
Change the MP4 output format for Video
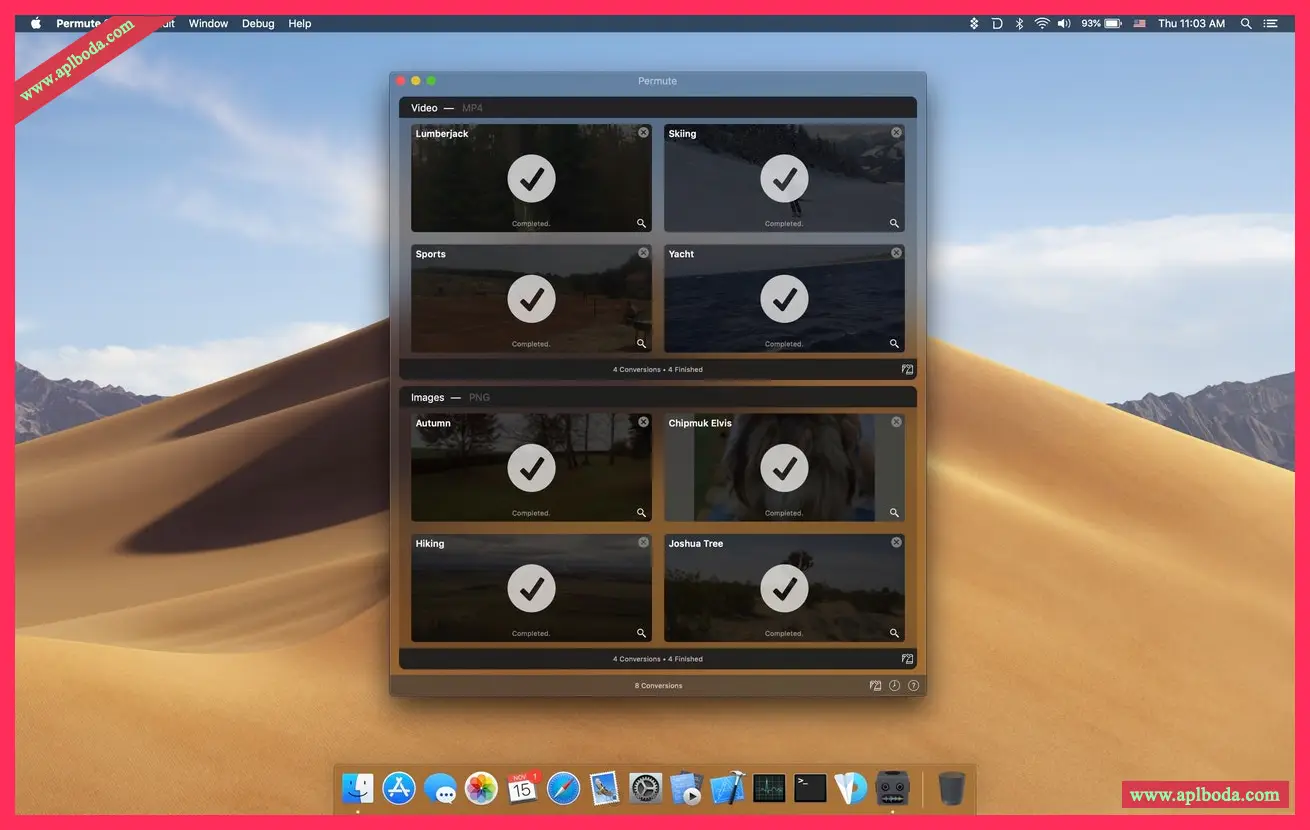[x=471, y=107]
